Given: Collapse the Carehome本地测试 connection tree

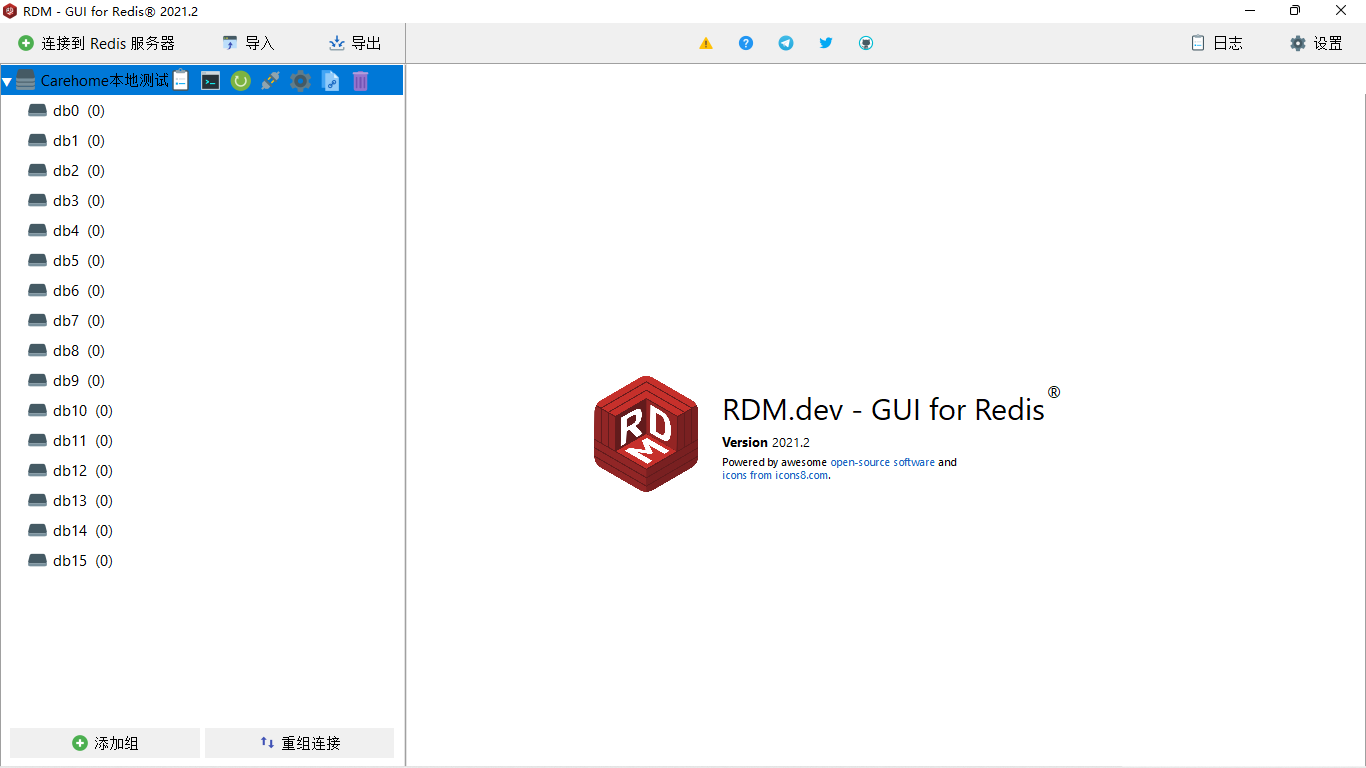Looking at the screenshot, I should tap(7, 82).
